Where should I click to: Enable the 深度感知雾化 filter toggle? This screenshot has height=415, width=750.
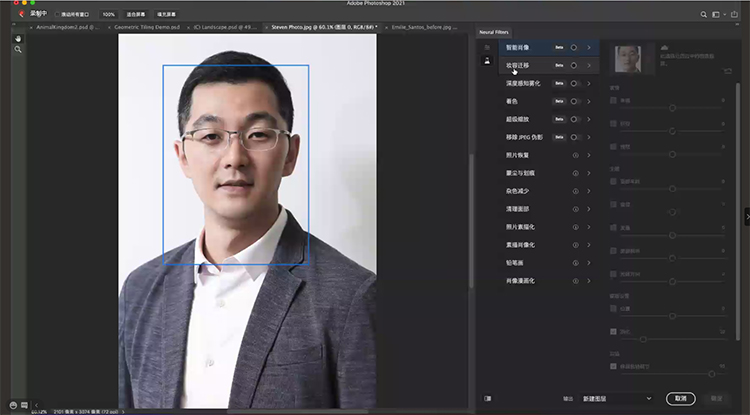point(574,83)
